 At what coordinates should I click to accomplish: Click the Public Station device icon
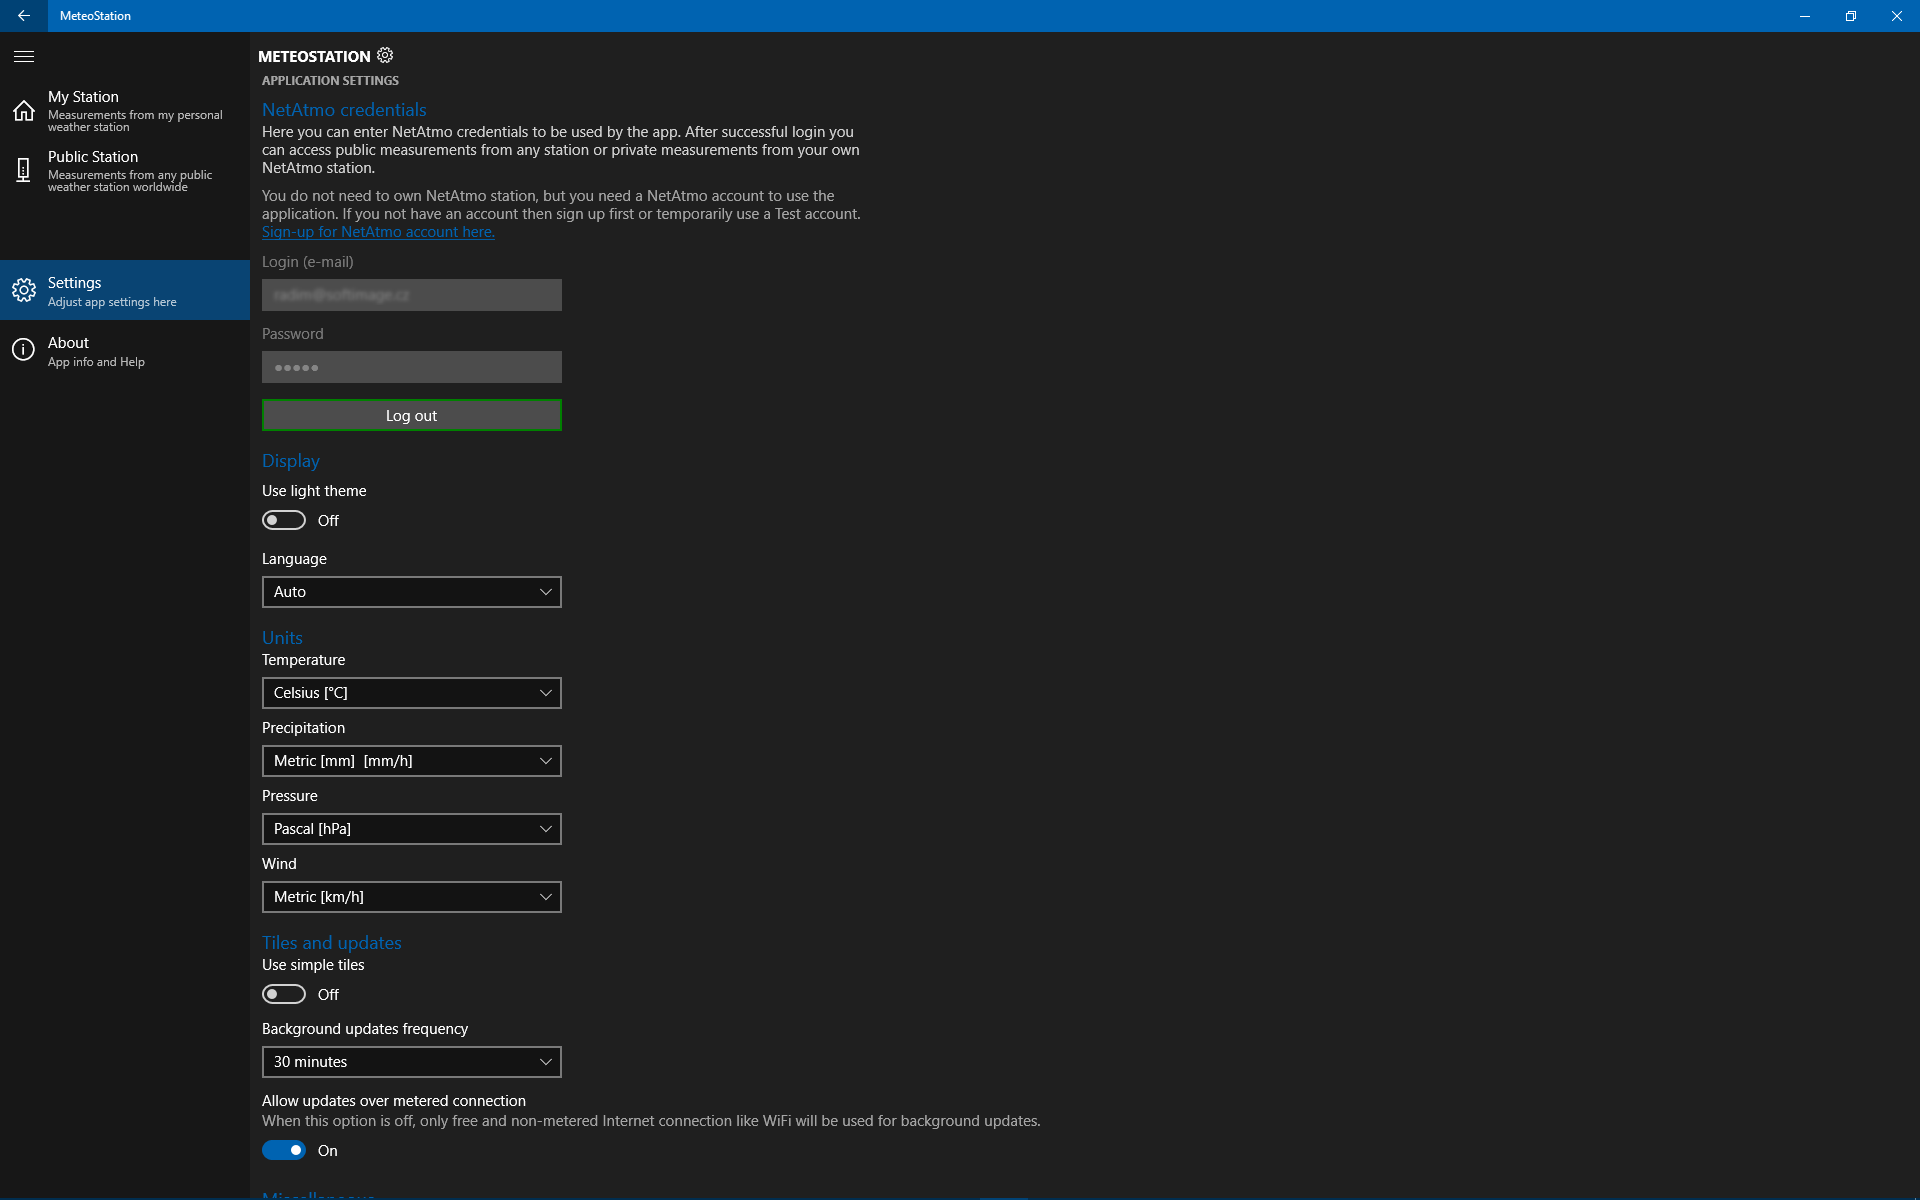pos(24,169)
